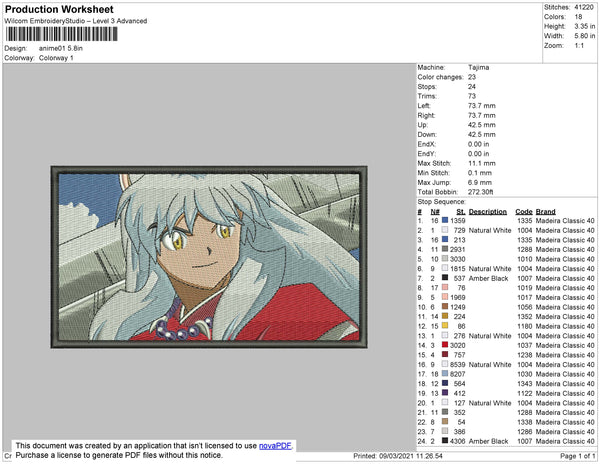Select the Colors value '18'
The width and height of the screenshot is (600, 464).
pyautogui.click(x=578, y=17)
